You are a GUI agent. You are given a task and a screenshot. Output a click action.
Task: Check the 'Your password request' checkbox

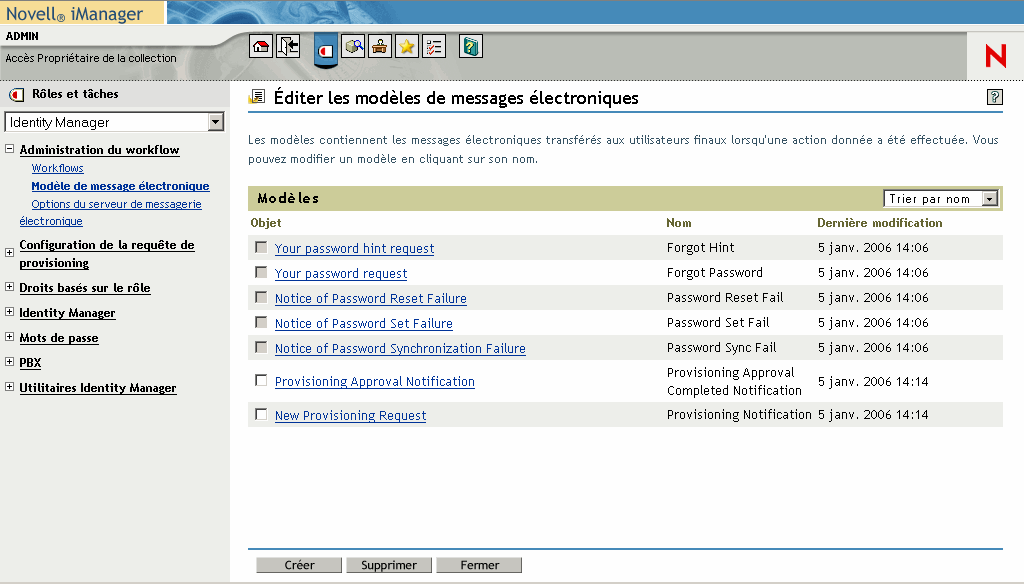(261, 272)
